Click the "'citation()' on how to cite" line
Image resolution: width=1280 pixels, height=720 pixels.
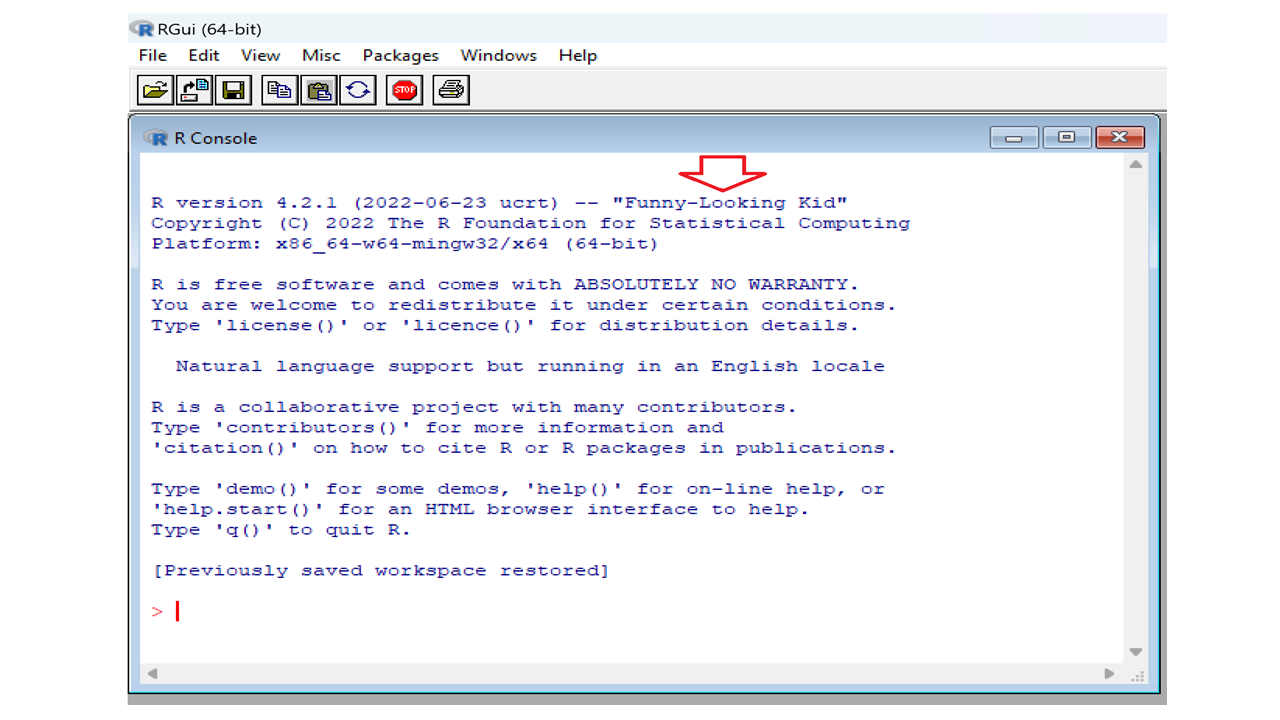click(524, 448)
